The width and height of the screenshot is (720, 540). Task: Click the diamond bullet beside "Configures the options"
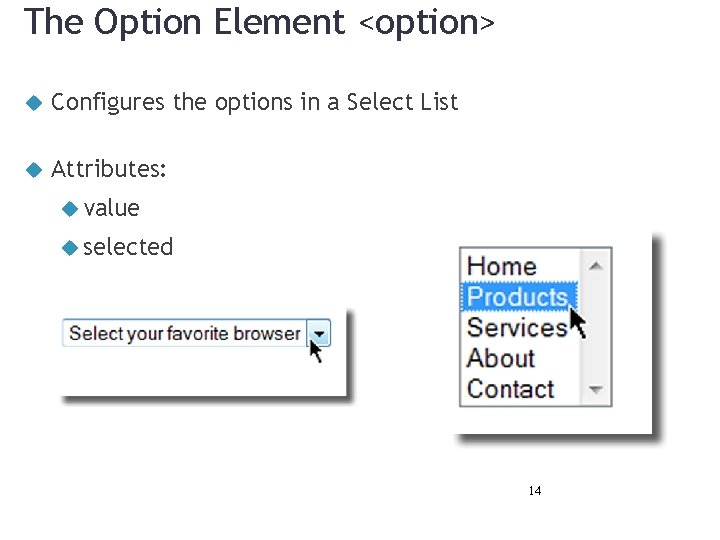click(33, 102)
